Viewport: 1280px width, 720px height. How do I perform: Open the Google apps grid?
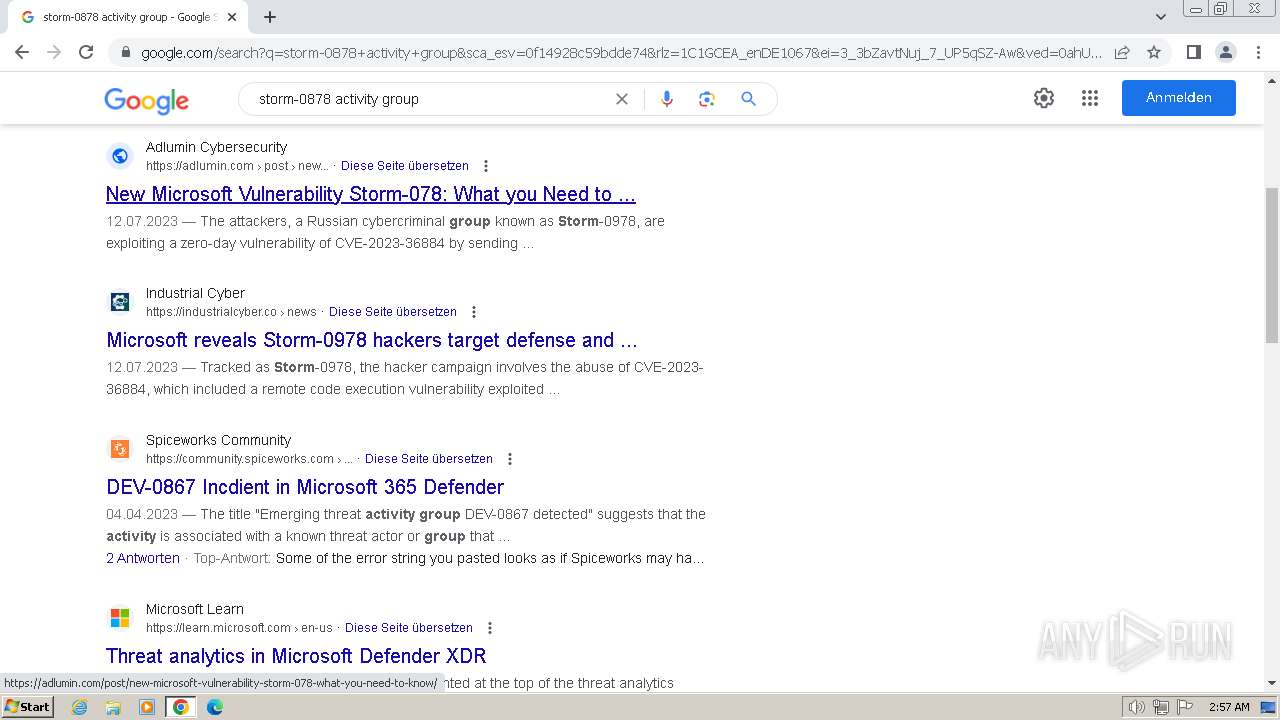[1090, 98]
